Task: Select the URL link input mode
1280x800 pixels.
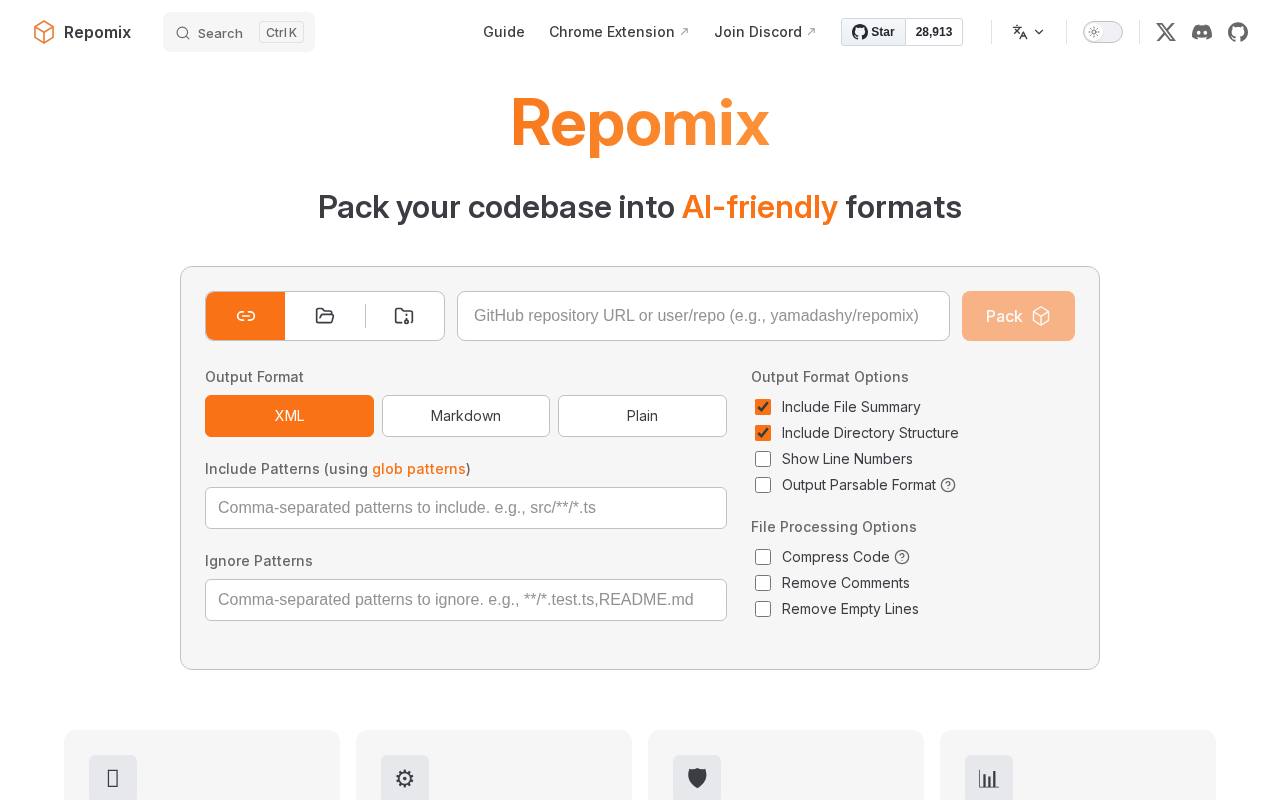Action: 246,316
